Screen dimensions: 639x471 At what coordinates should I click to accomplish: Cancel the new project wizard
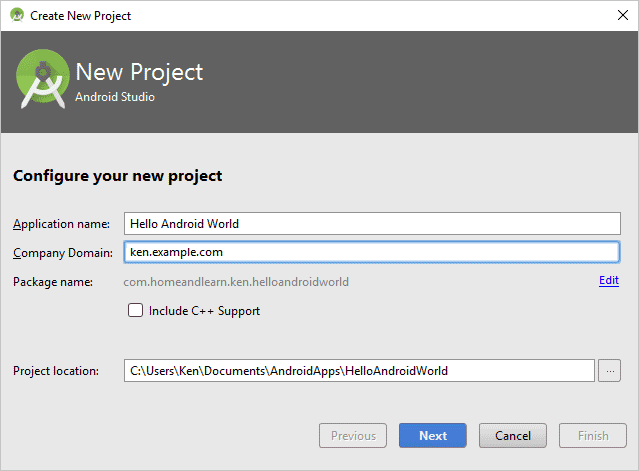513,436
